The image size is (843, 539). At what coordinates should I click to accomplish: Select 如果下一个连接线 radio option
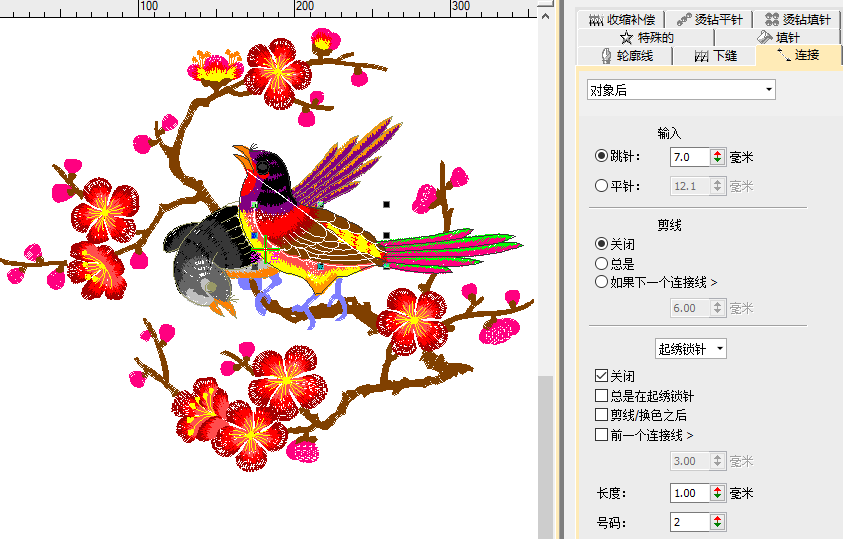click(x=601, y=282)
